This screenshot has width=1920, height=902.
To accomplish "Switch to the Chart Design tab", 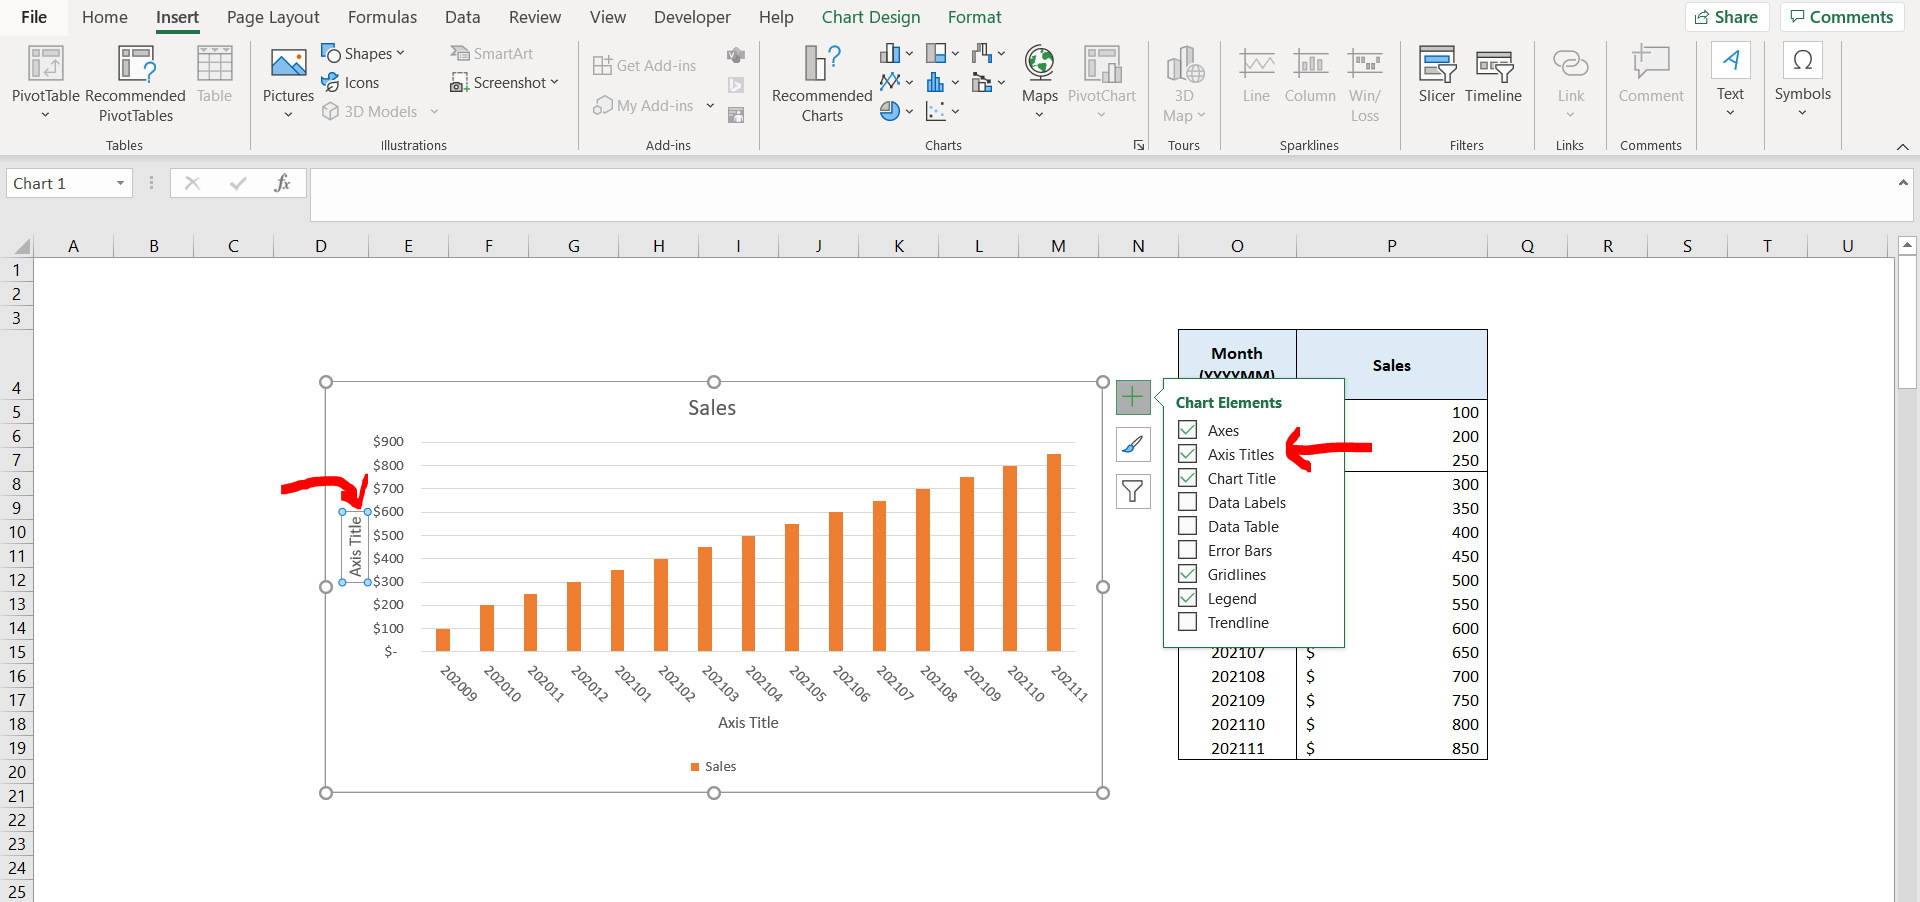I will (x=870, y=17).
